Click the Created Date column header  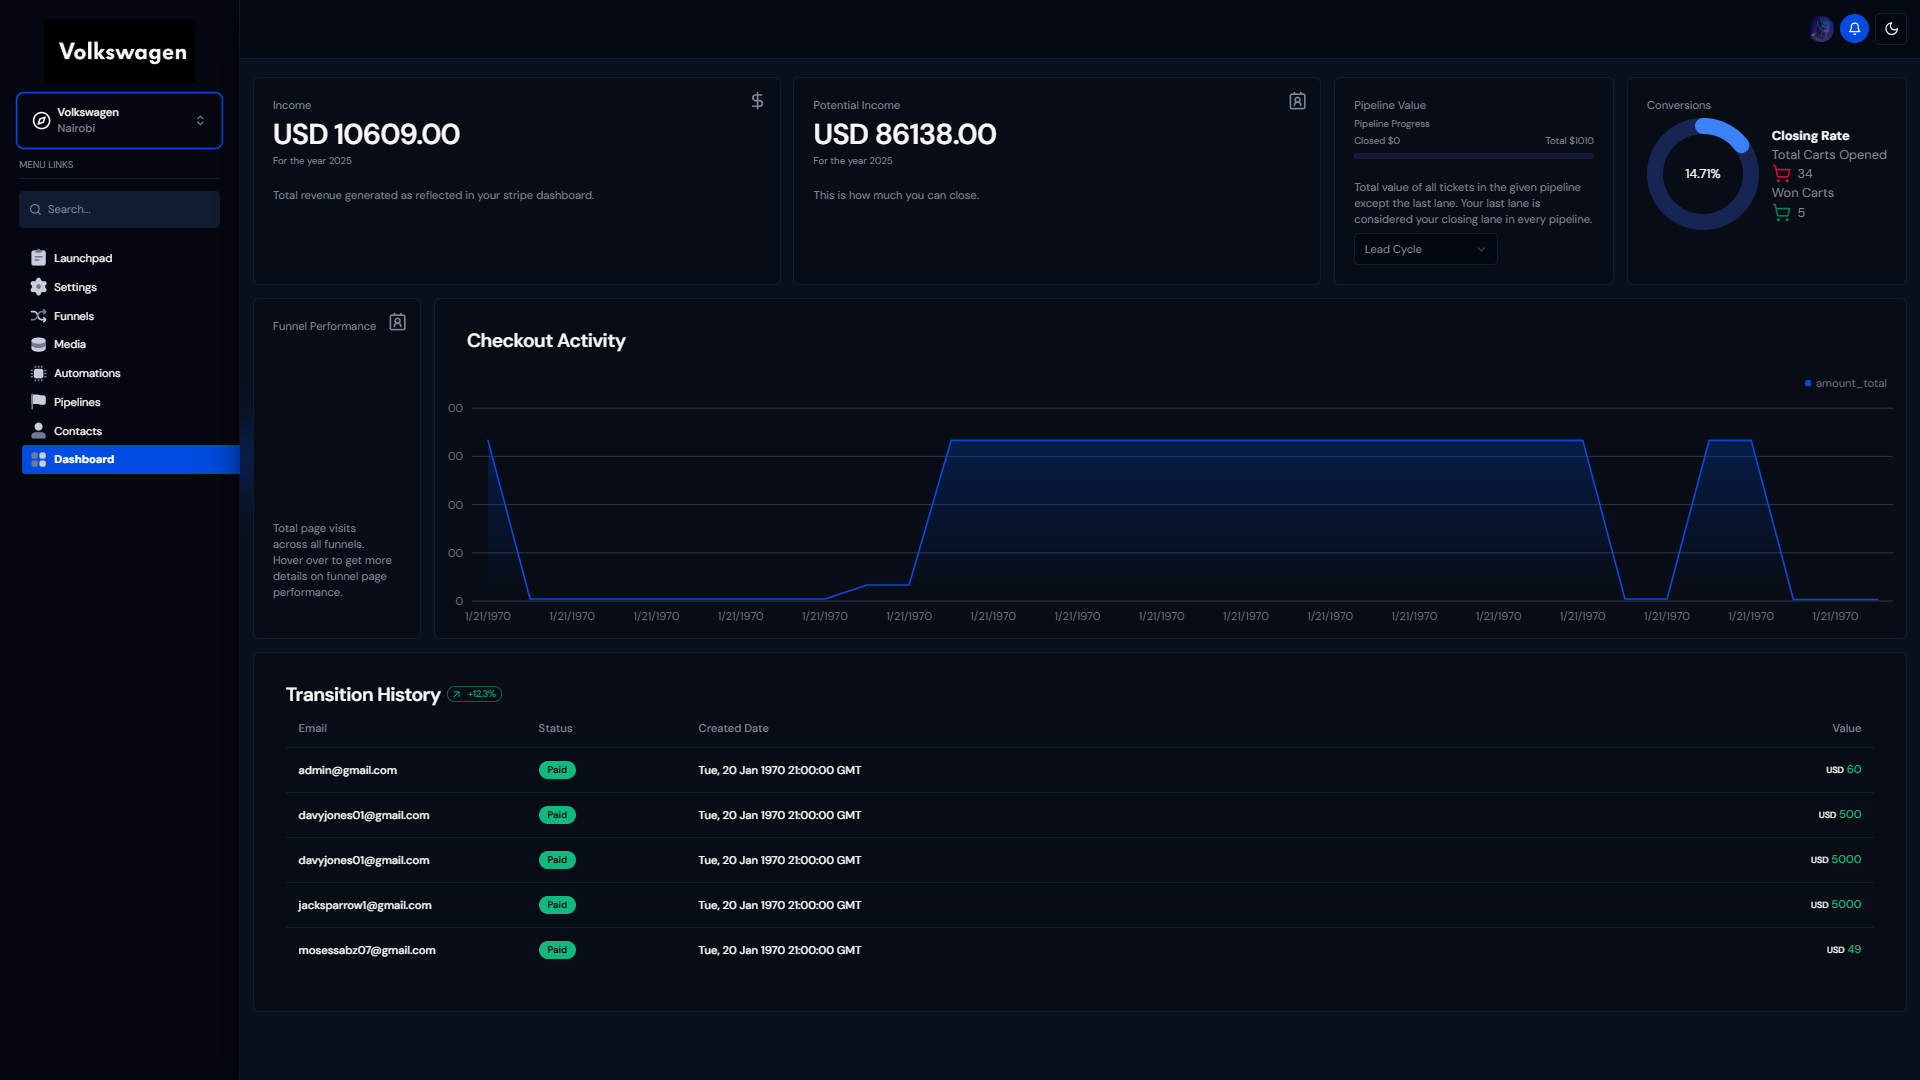point(733,728)
